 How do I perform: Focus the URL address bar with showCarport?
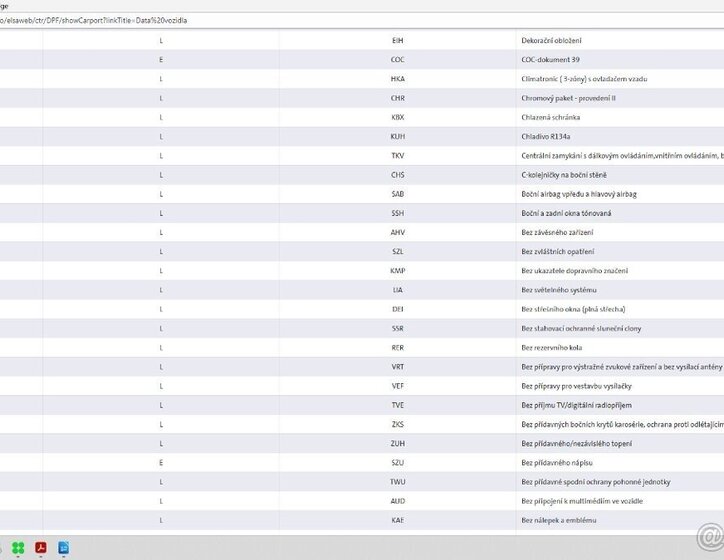point(300,20)
